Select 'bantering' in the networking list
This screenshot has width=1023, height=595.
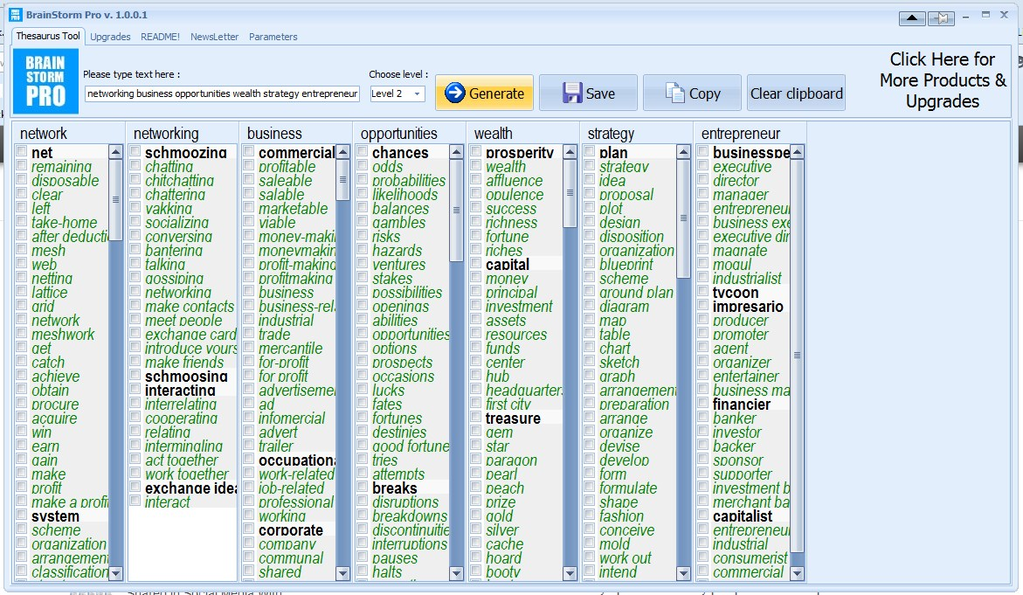pos(174,250)
